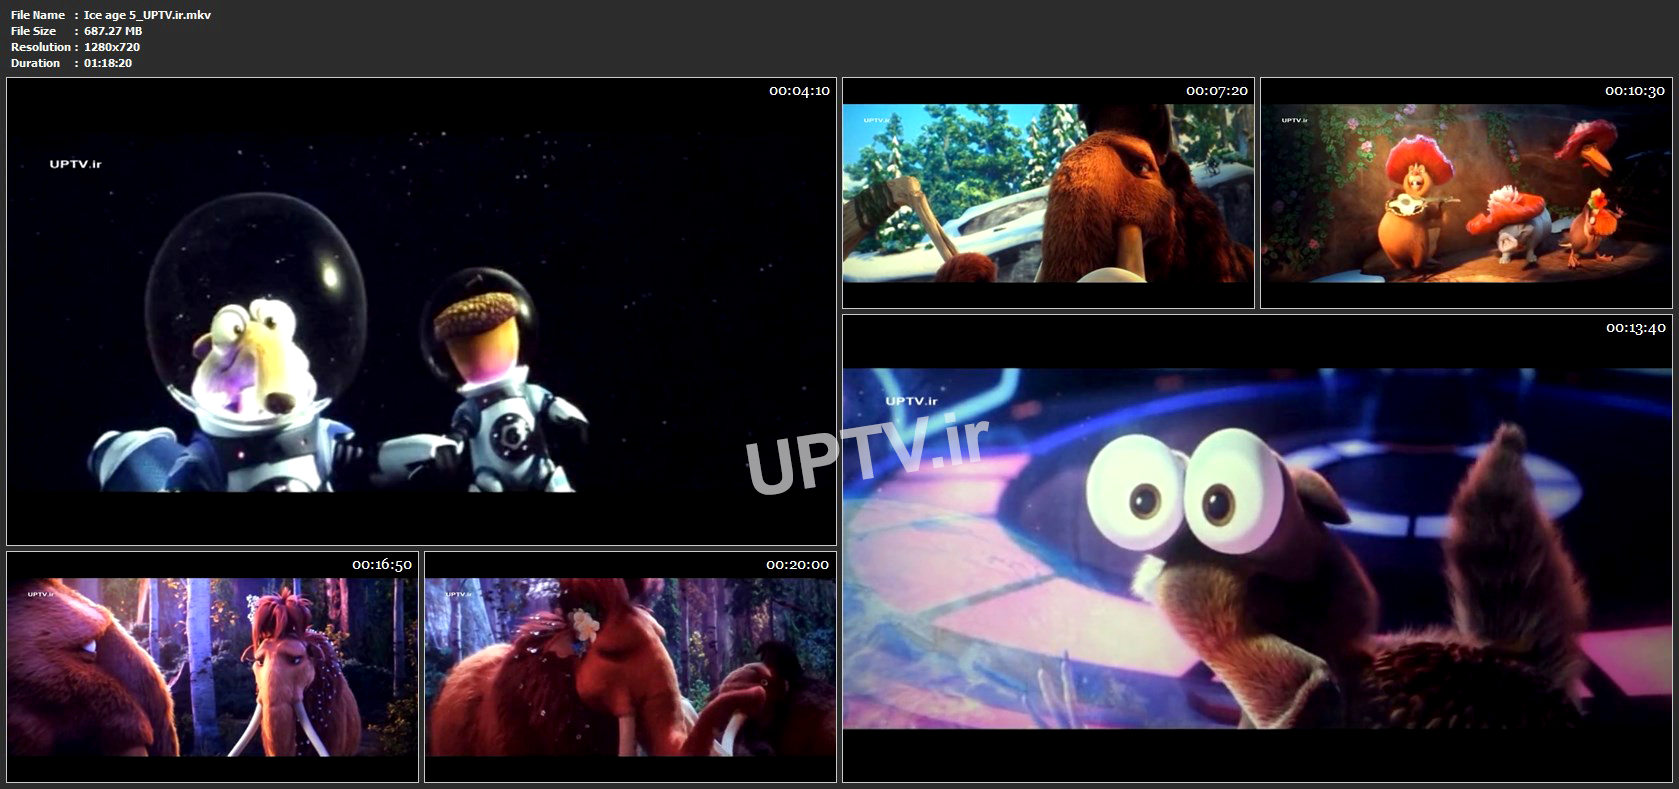Open the mammoth with flower in hair thumbnail
1679x789 pixels.
pyautogui.click(x=630, y=667)
